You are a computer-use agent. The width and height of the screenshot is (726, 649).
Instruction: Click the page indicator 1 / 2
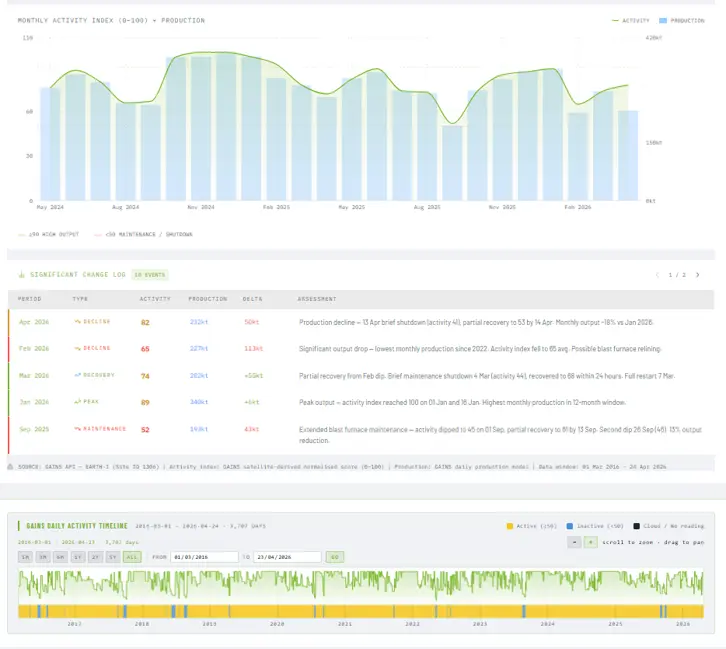pos(677,275)
